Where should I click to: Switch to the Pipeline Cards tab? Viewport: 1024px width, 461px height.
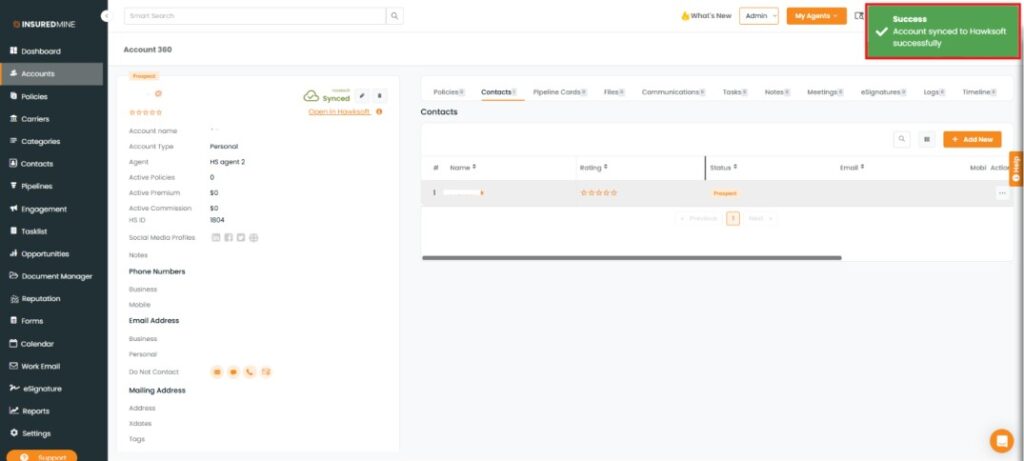[560, 92]
